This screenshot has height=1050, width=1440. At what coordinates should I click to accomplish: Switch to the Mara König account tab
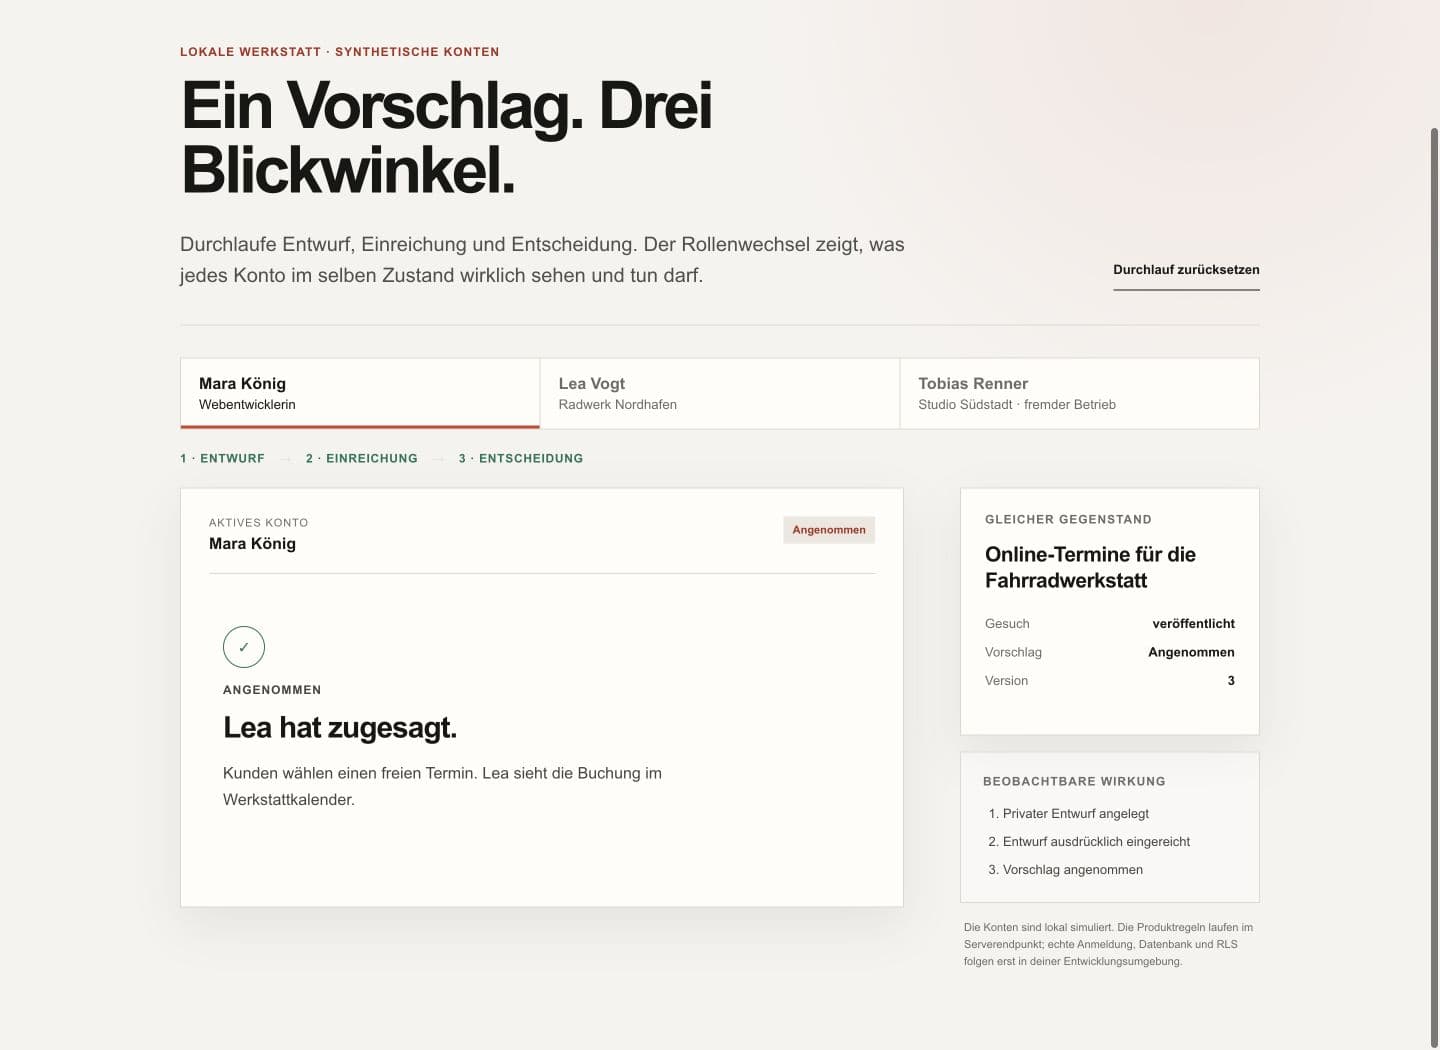click(360, 394)
